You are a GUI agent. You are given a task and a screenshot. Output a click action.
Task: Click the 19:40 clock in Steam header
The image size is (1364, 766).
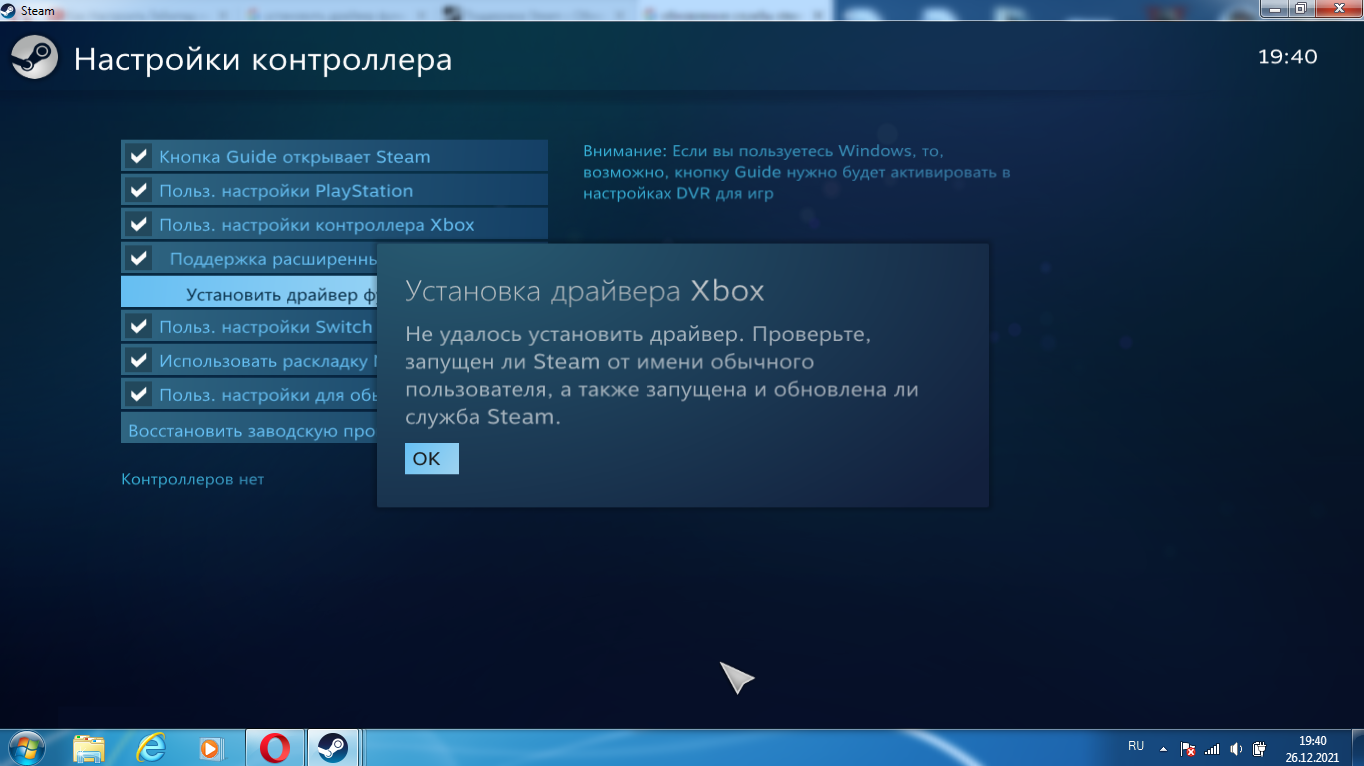1287,57
